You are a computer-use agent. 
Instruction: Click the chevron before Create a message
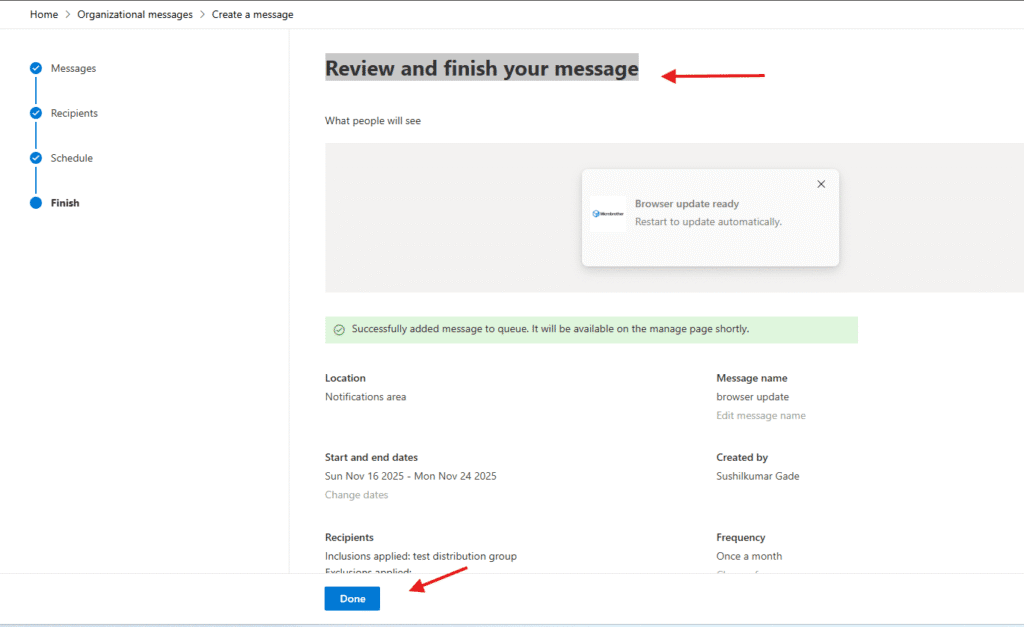(x=202, y=15)
